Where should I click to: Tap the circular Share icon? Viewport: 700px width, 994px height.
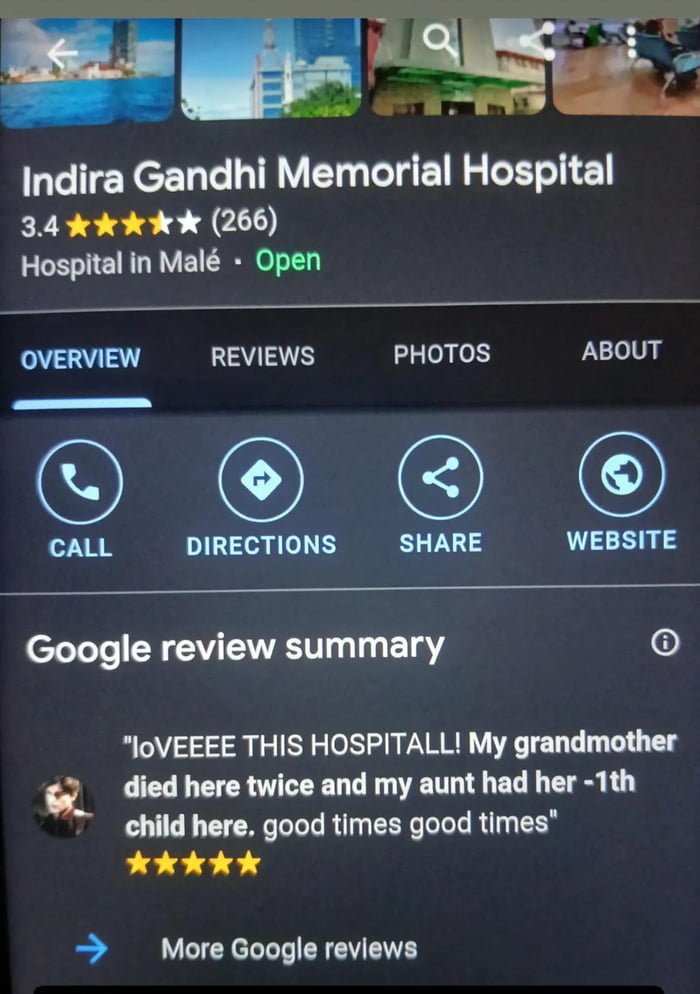[x=441, y=477]
